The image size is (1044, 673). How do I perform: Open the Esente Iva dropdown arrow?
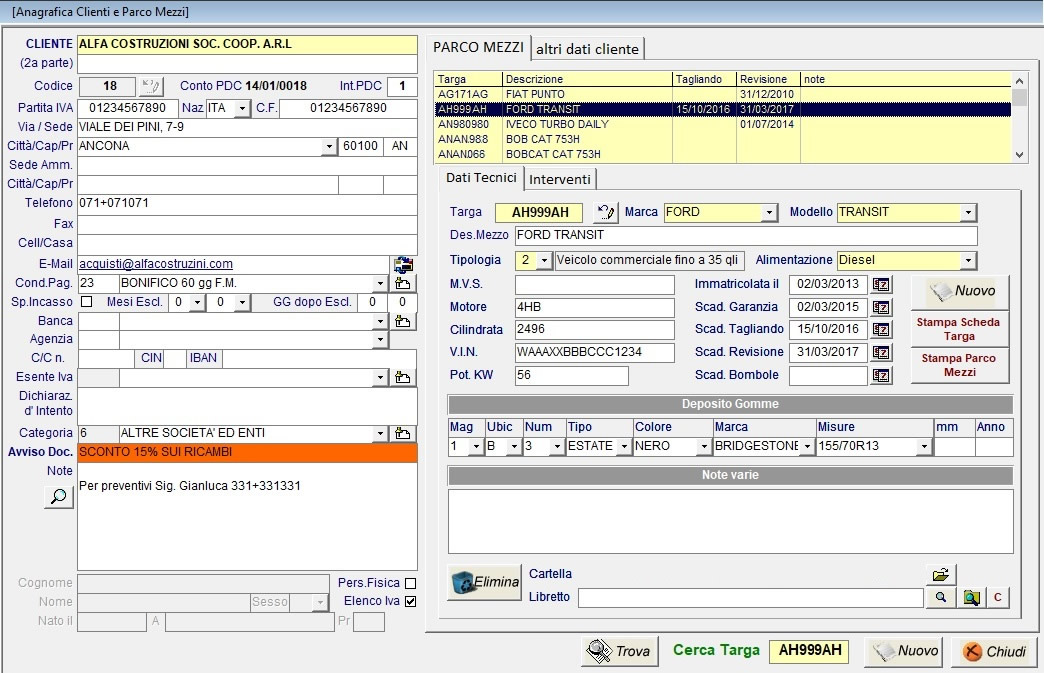pyautogui.click(x=380, y=377)
